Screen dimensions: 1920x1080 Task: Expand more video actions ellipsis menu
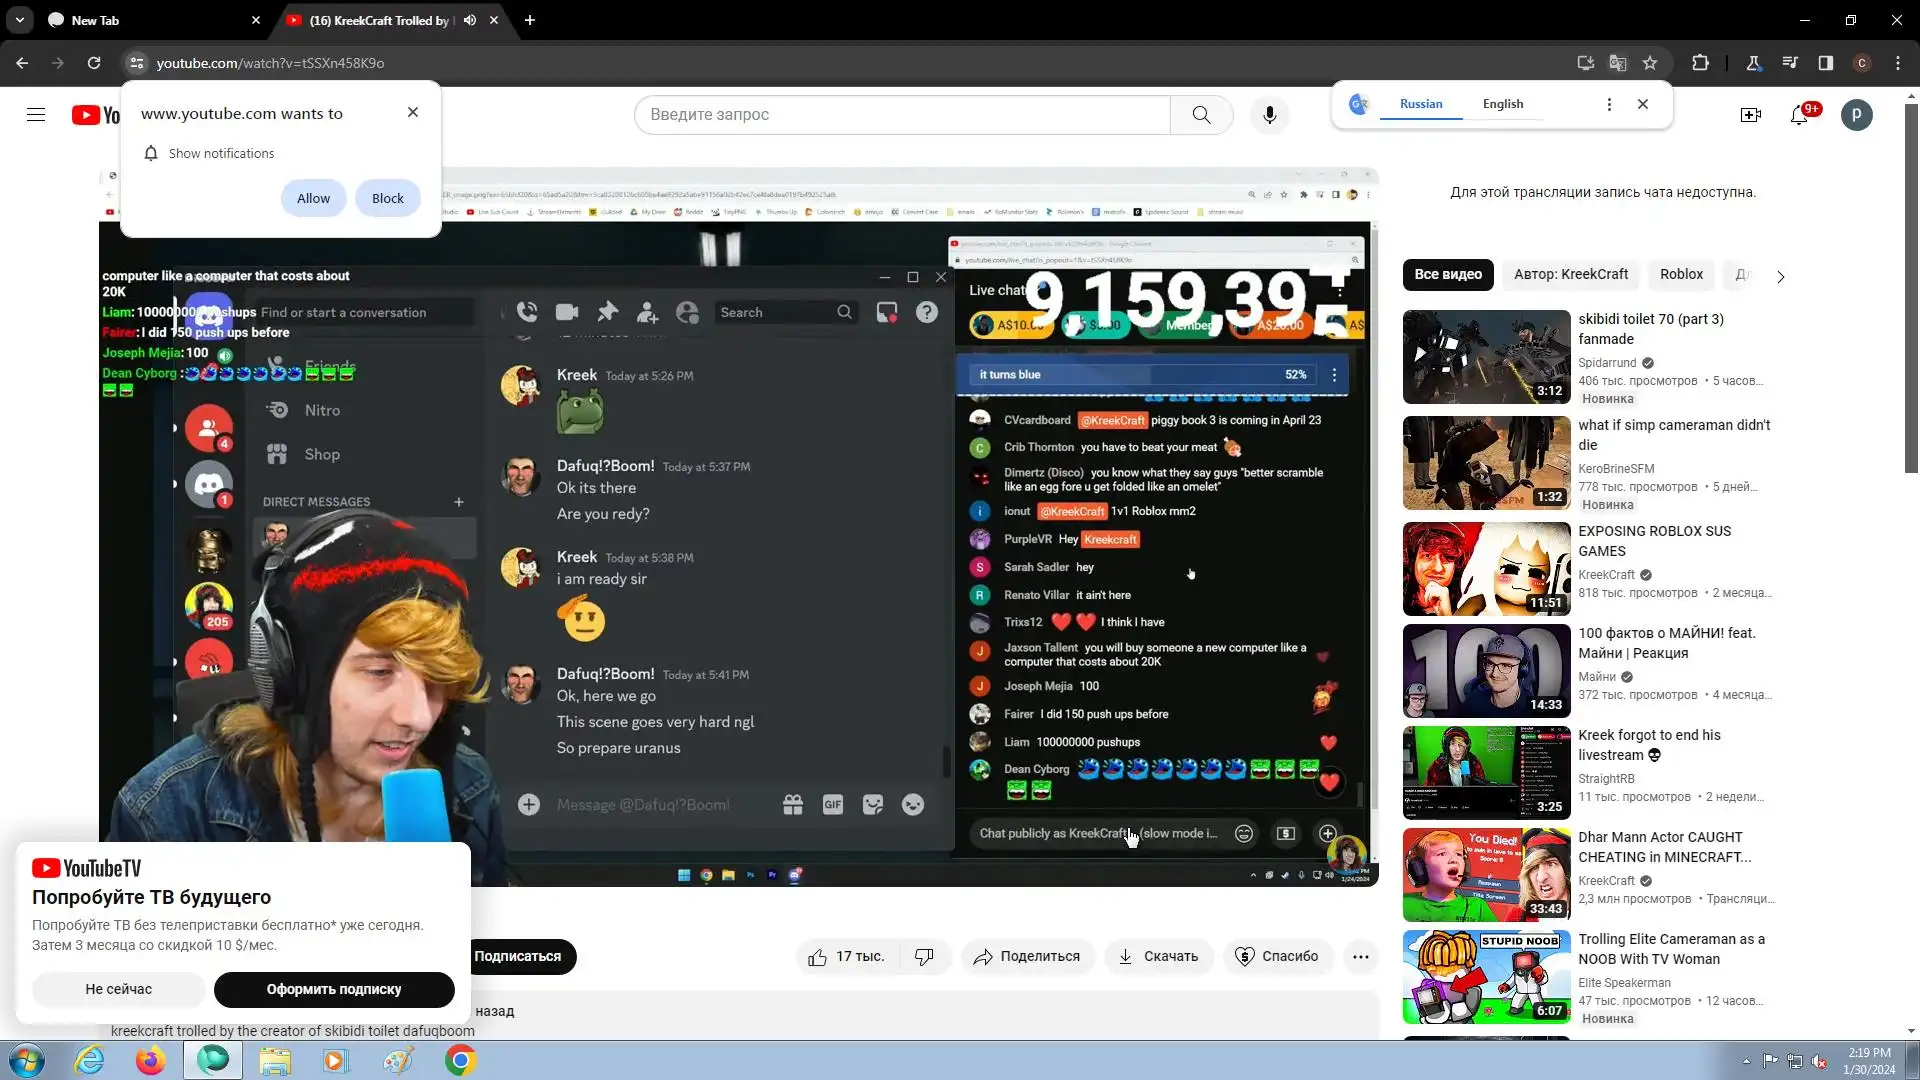[x=1360, y=957]
